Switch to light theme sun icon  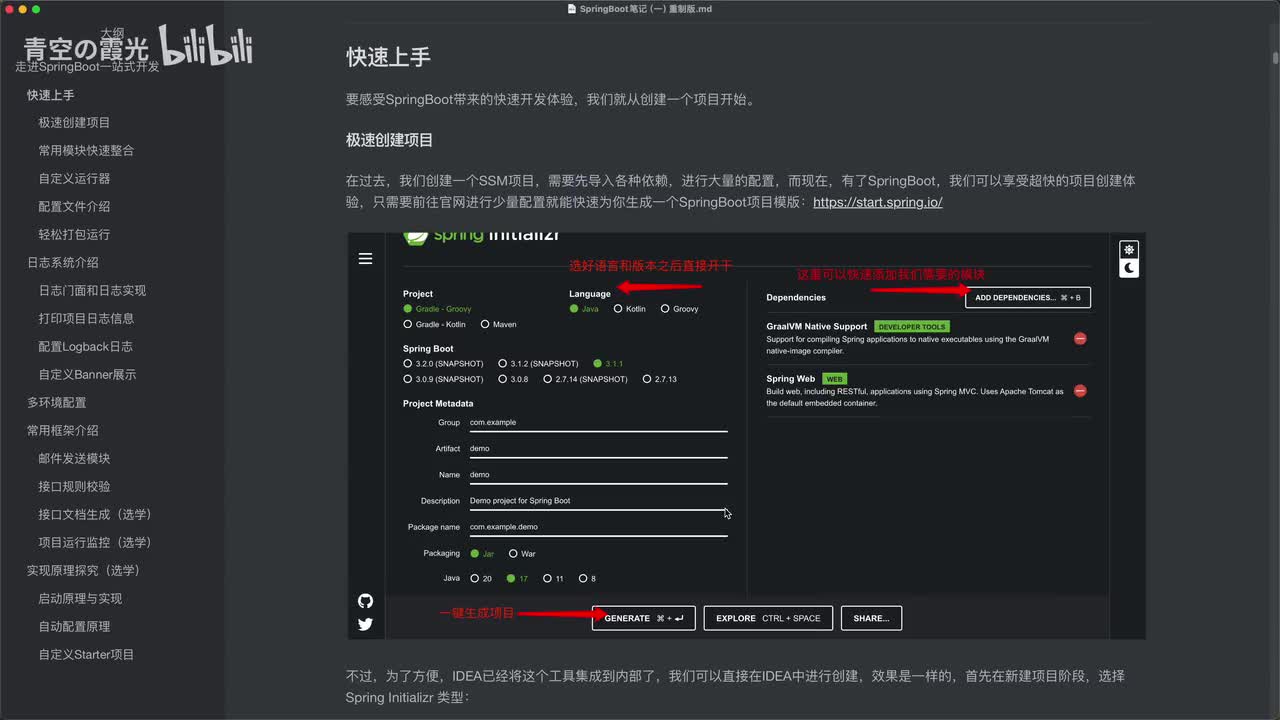coord(1129,249)
